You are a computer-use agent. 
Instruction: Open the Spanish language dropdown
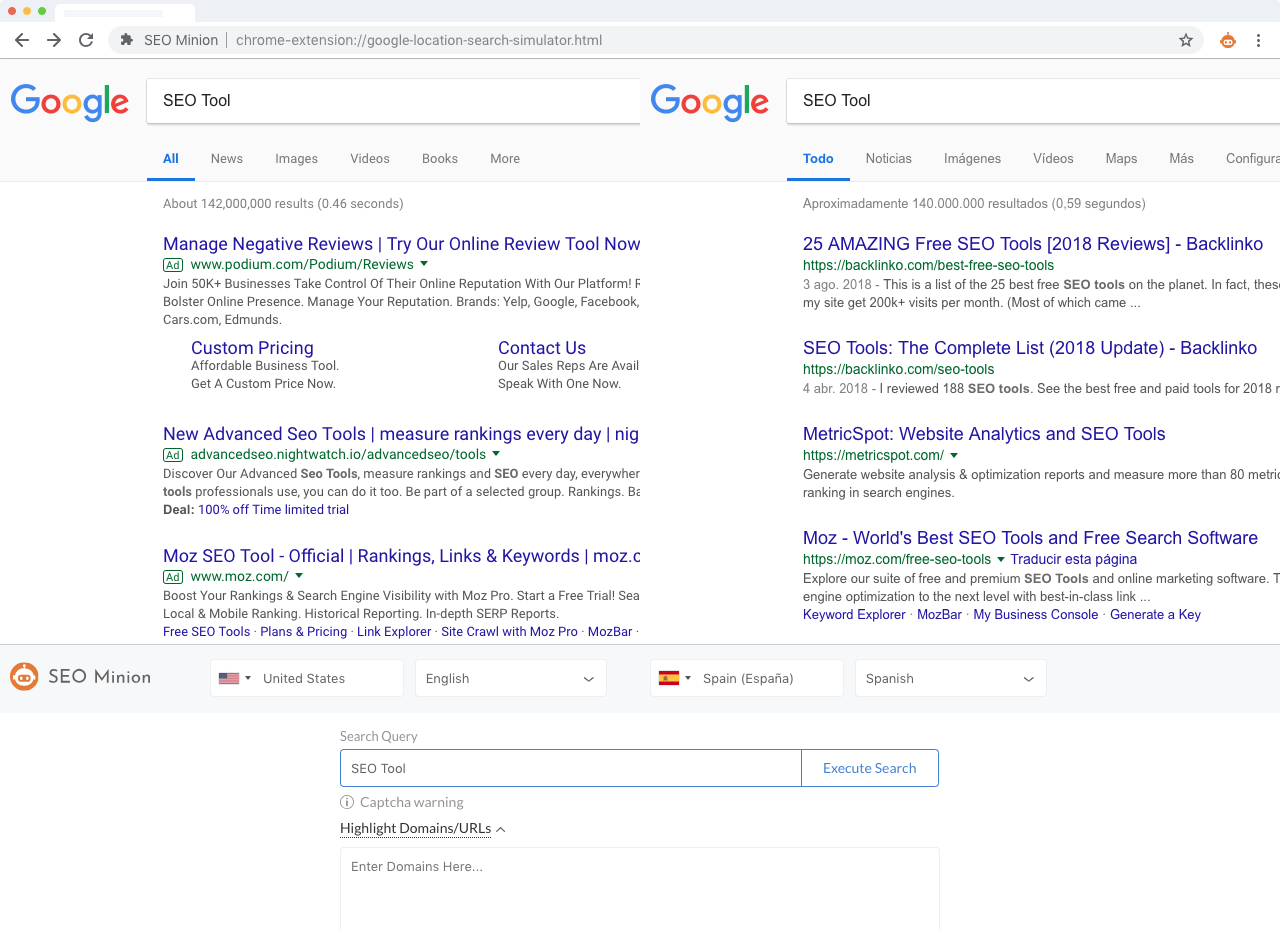[951, 678]
